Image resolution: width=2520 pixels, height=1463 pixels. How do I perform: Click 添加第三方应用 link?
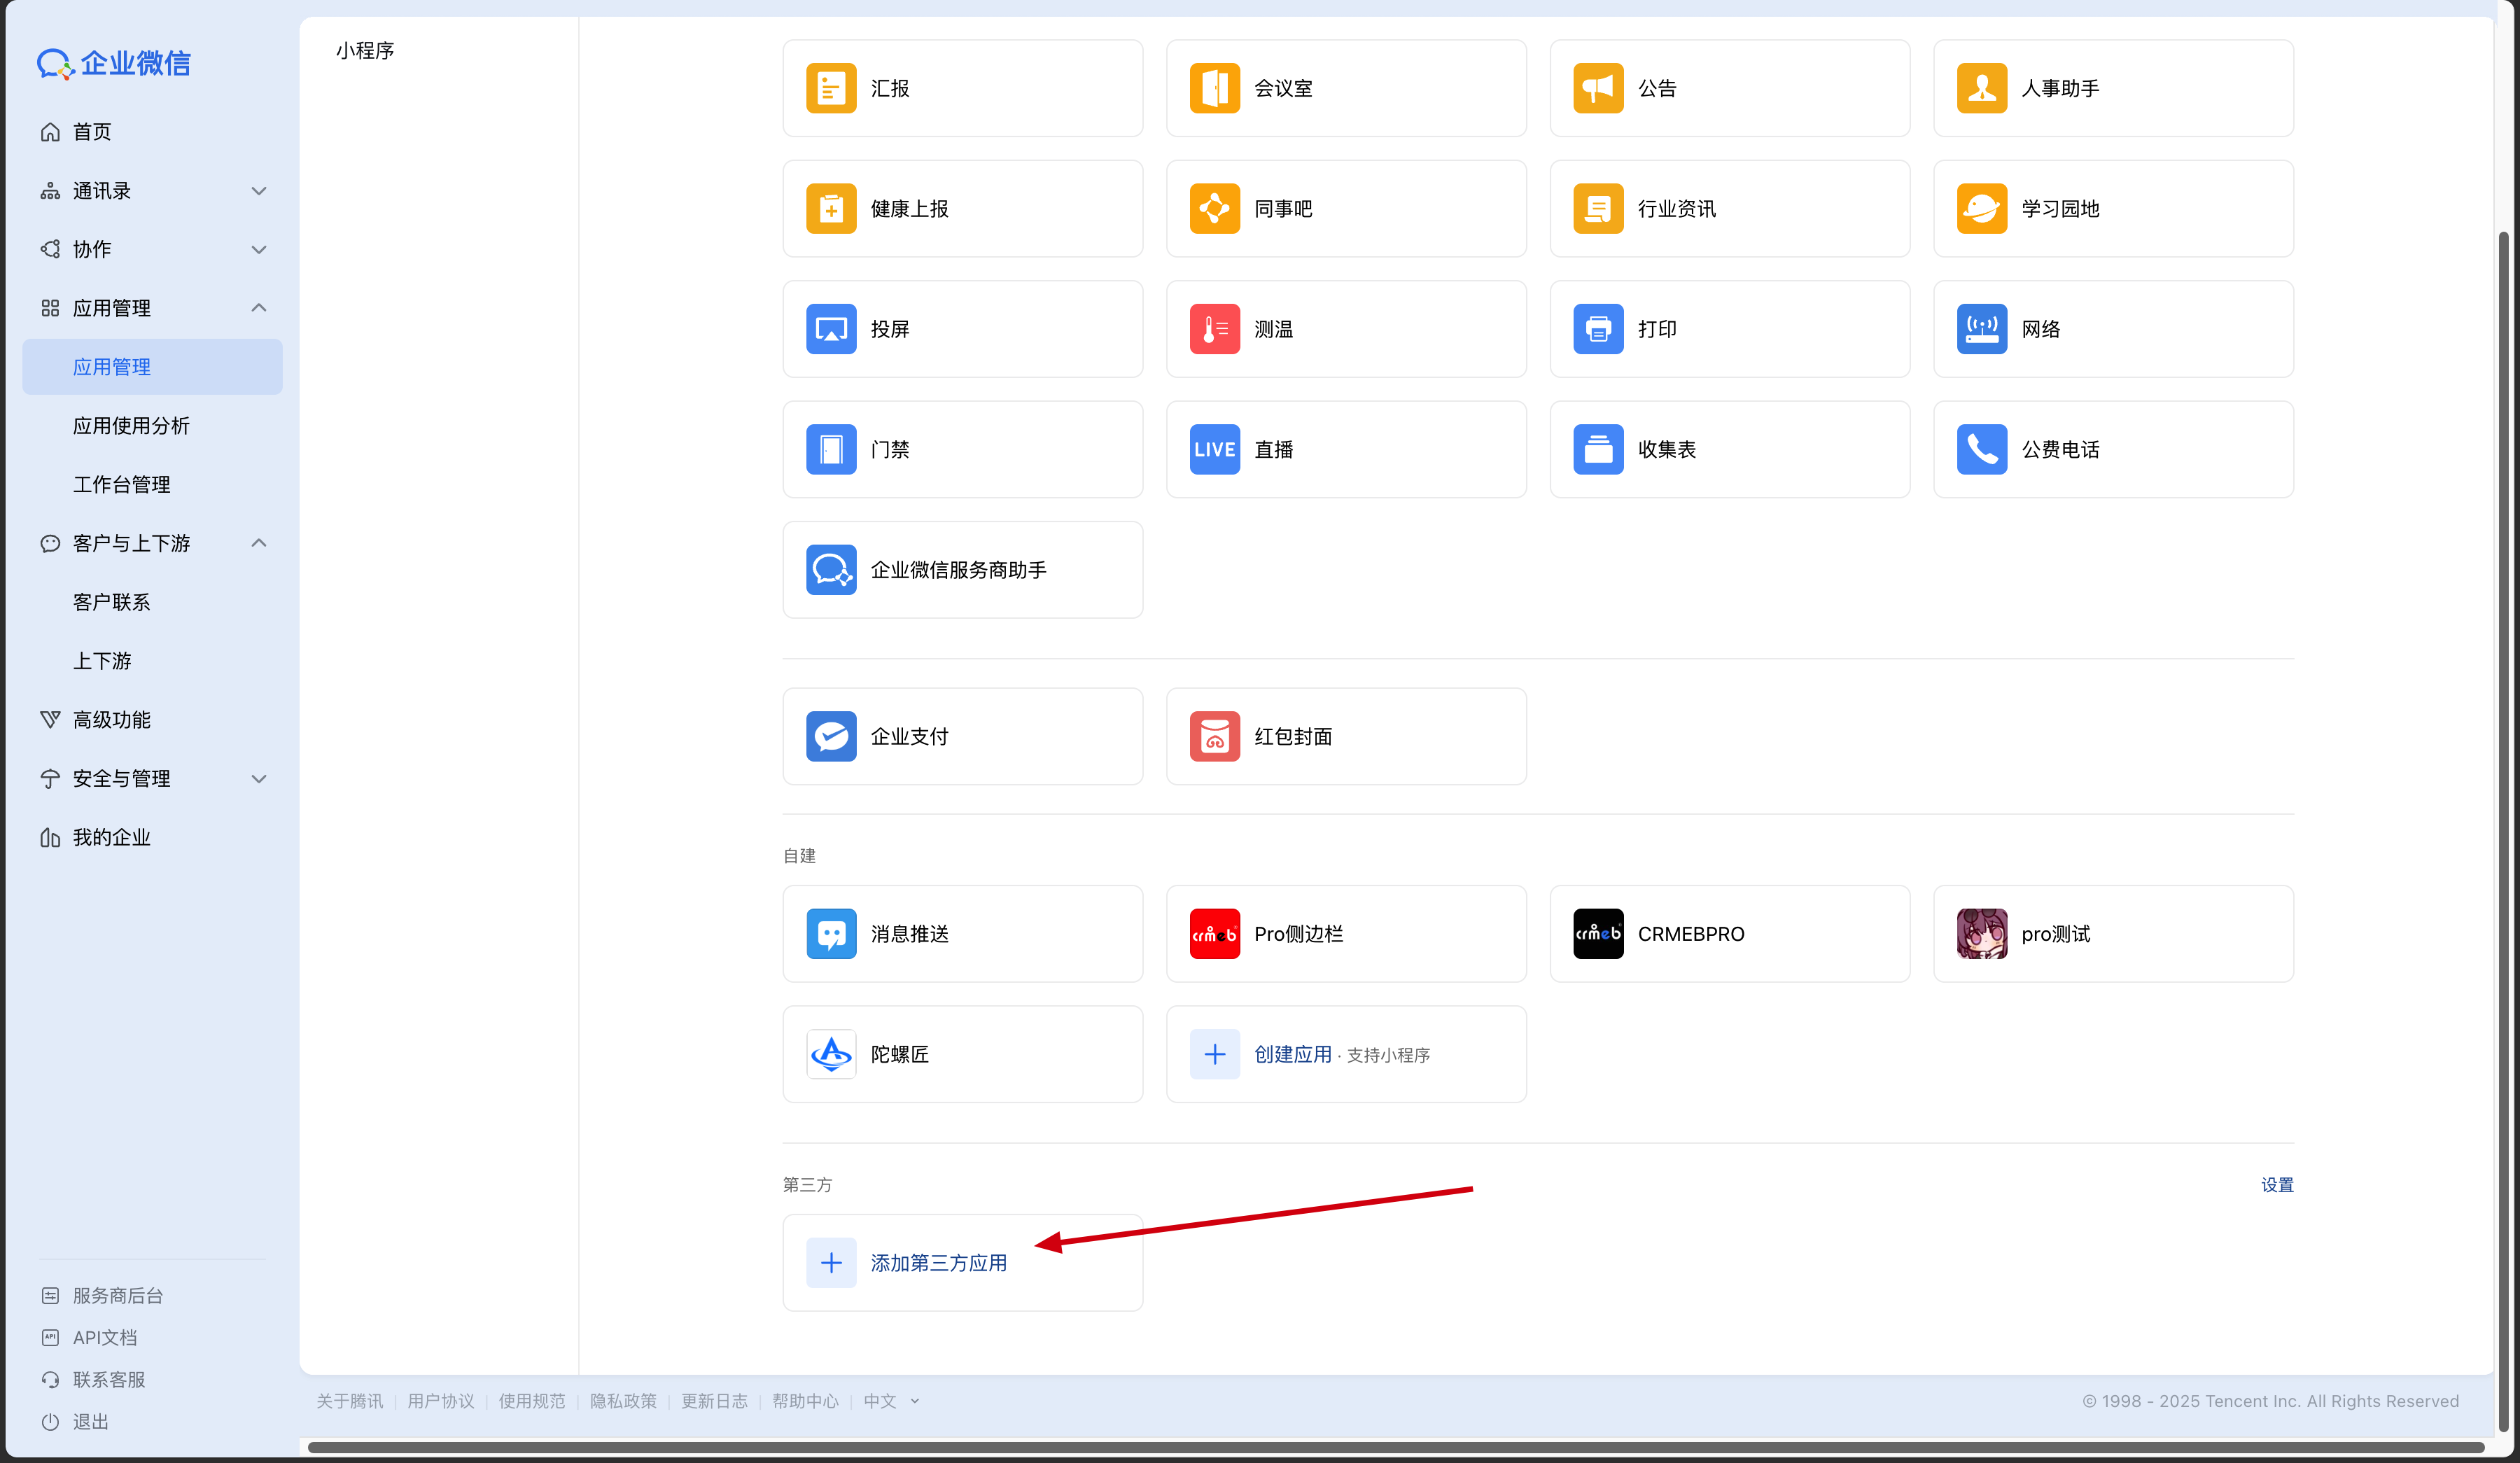pos(938,1262)
